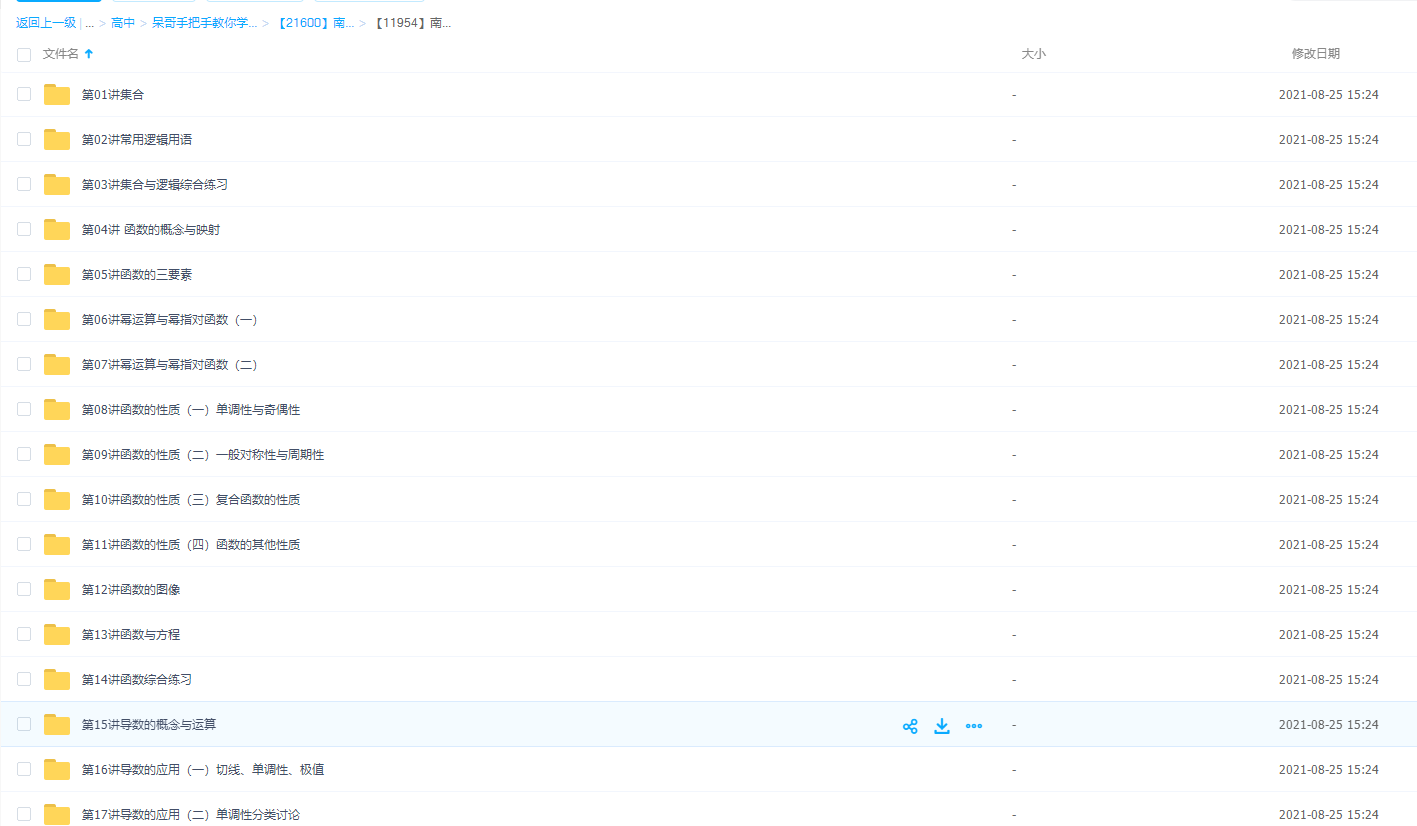Click share icon for 第15讲导数的概念与运算
Viewport: 1417px width, 826px height.
[910, 726]
